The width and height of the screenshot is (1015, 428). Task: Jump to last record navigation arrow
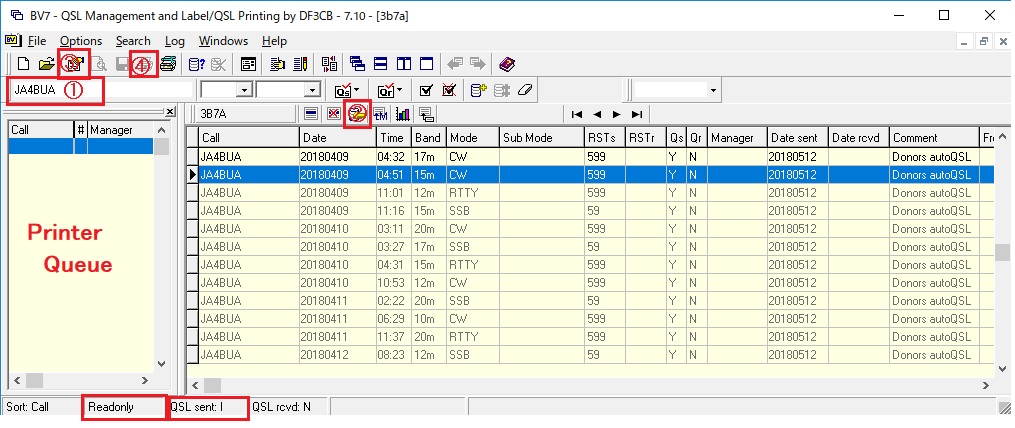click(637, 115)
